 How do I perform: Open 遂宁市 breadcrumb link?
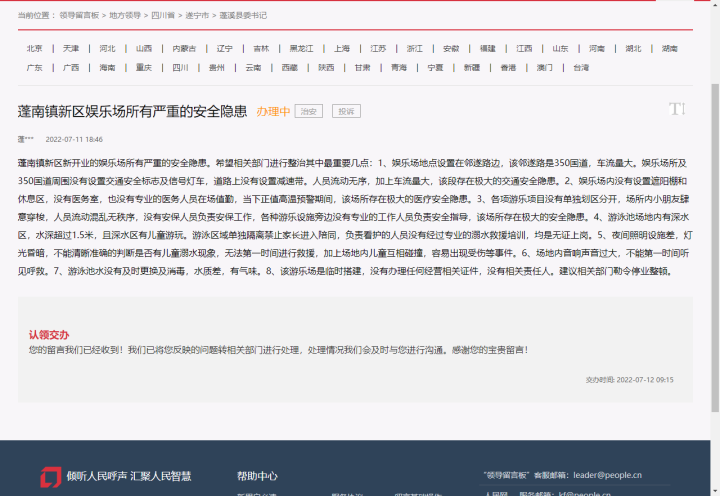[x=197, y=15]
